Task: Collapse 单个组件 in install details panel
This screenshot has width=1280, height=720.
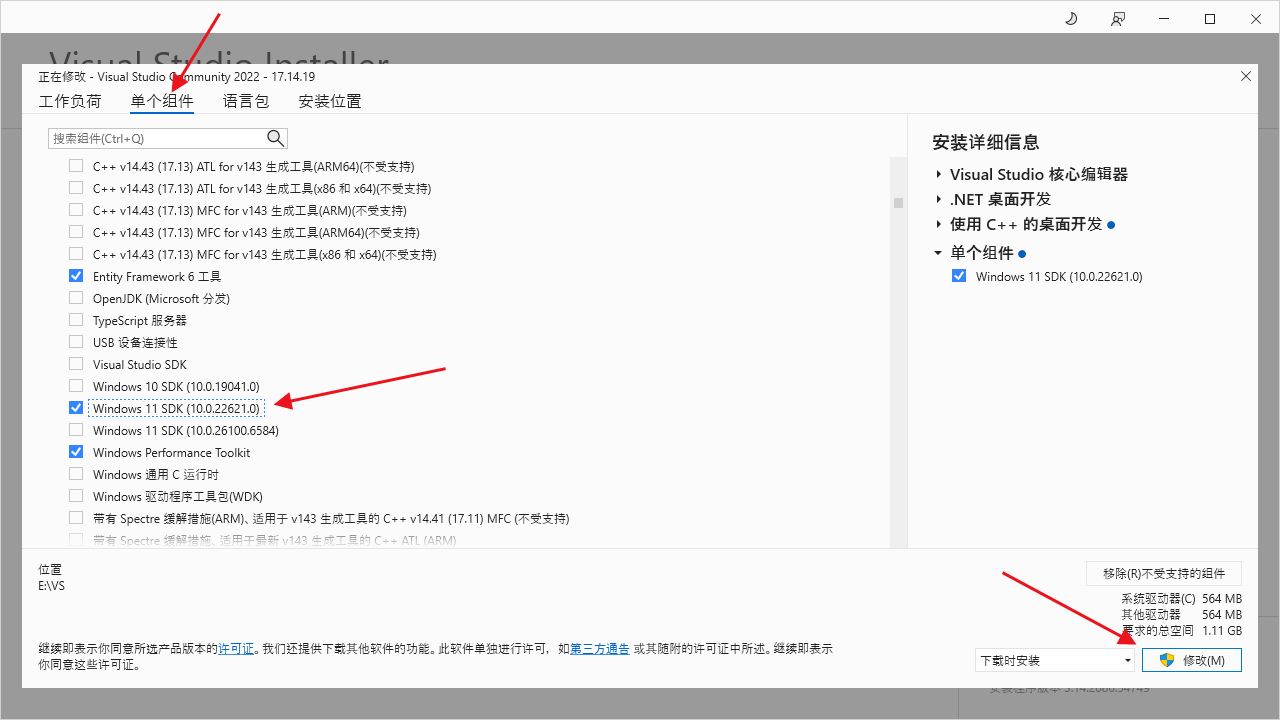Action: [937, 252]
